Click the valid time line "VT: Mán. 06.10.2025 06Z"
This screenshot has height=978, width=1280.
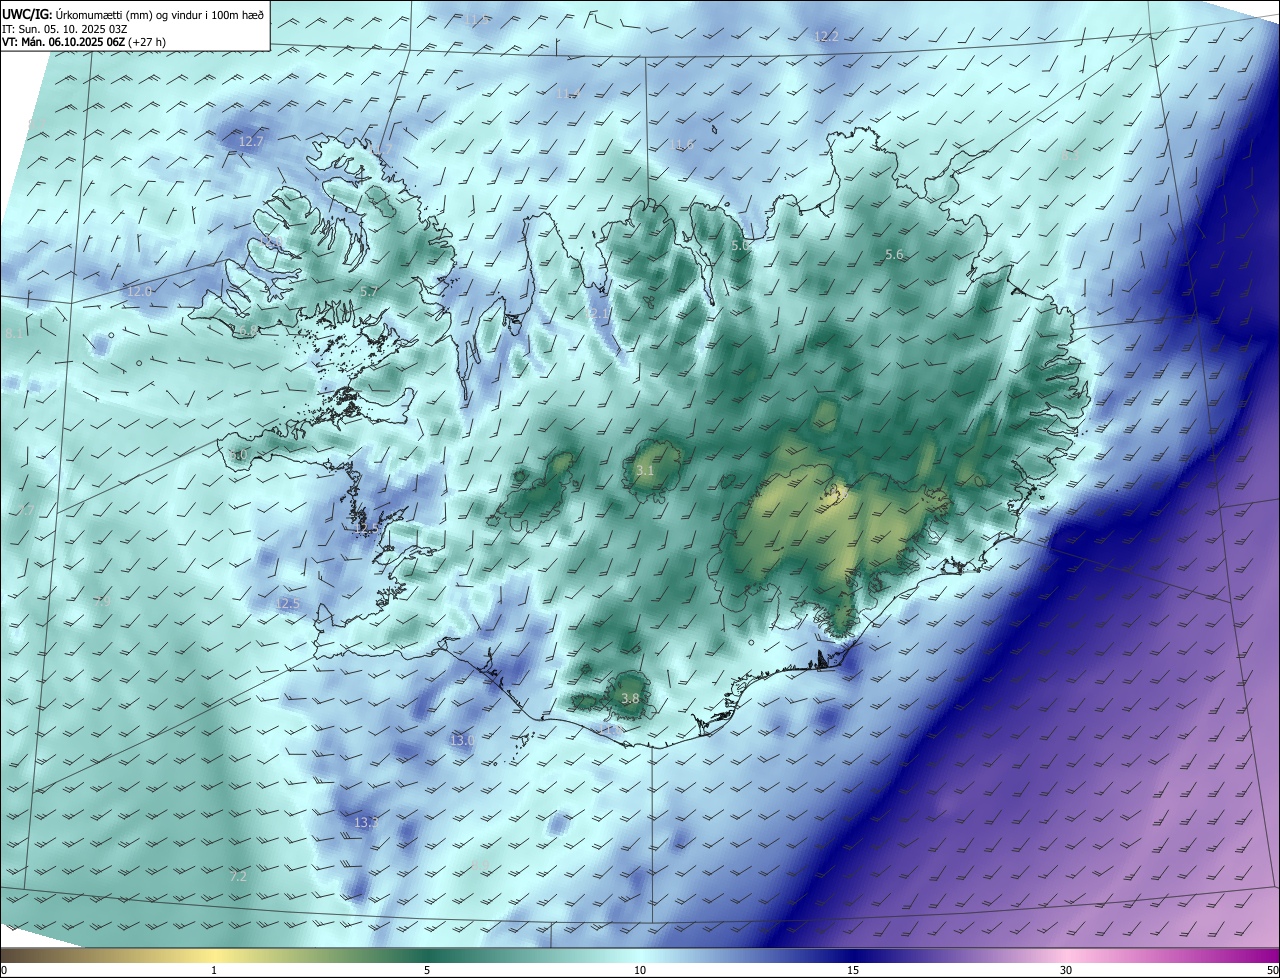[64, 42]
